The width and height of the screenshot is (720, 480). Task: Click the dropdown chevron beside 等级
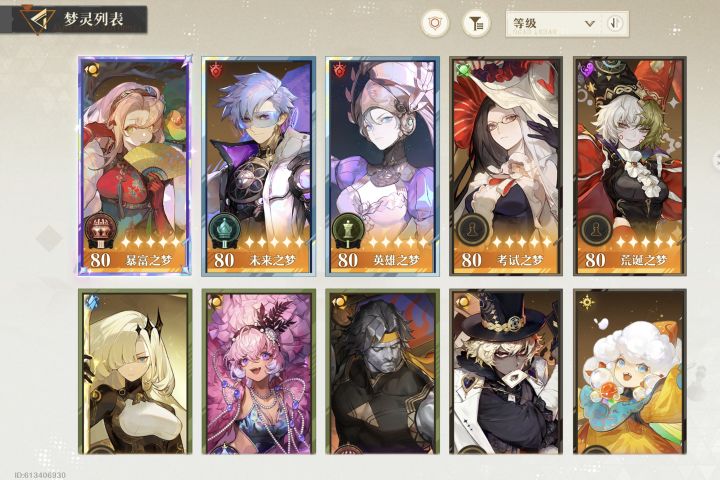coord(590,23)
